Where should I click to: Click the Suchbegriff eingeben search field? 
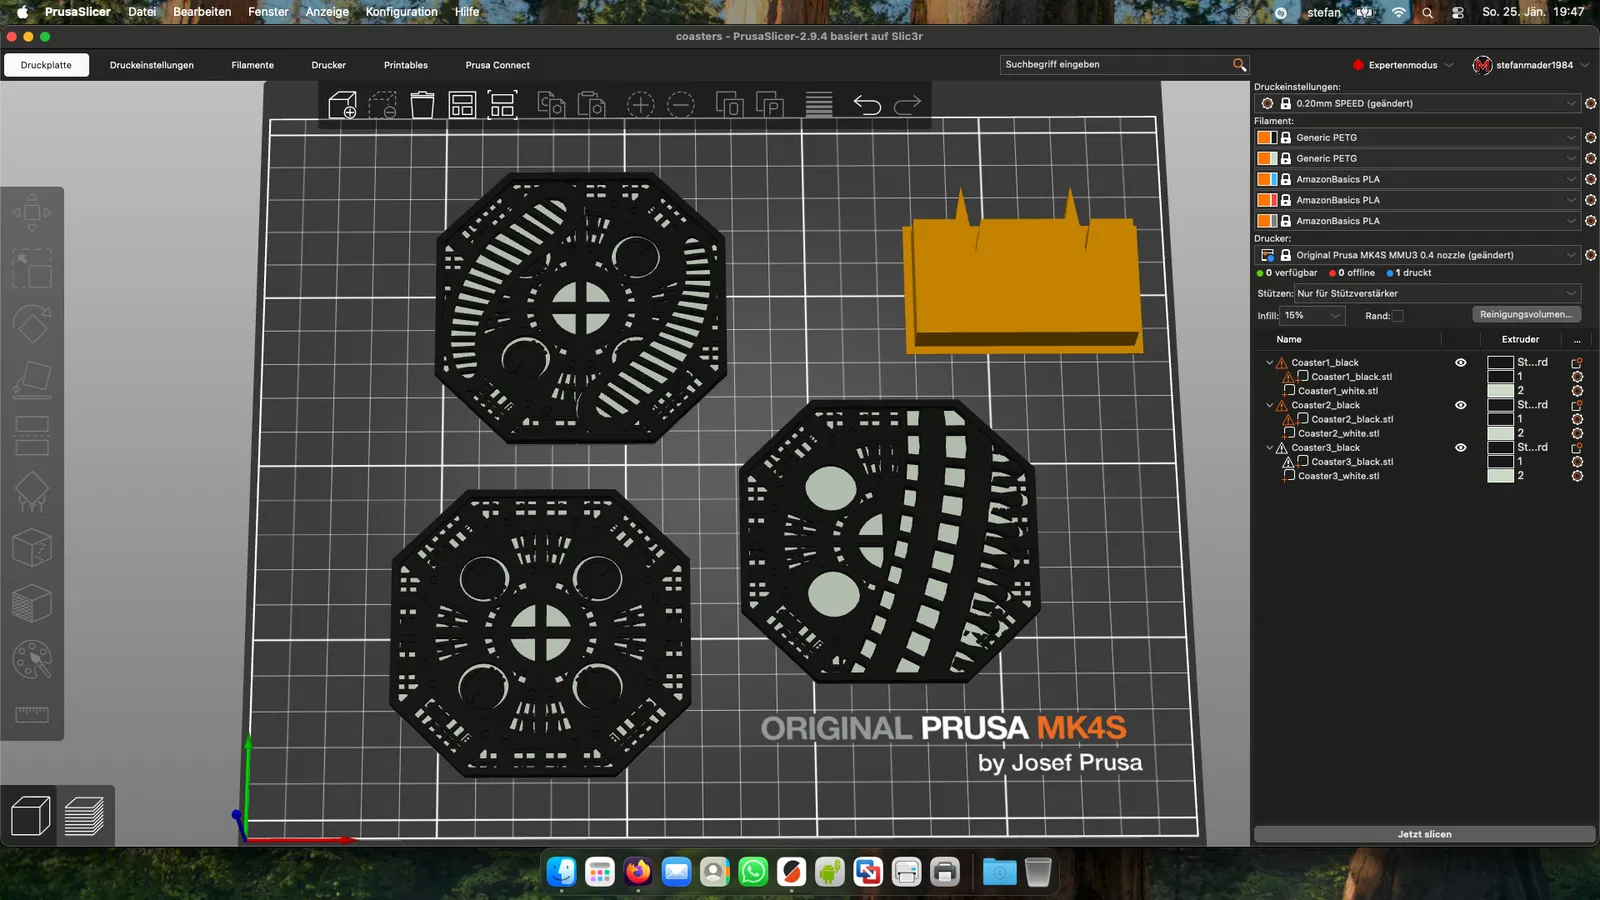pos(1116,65)
